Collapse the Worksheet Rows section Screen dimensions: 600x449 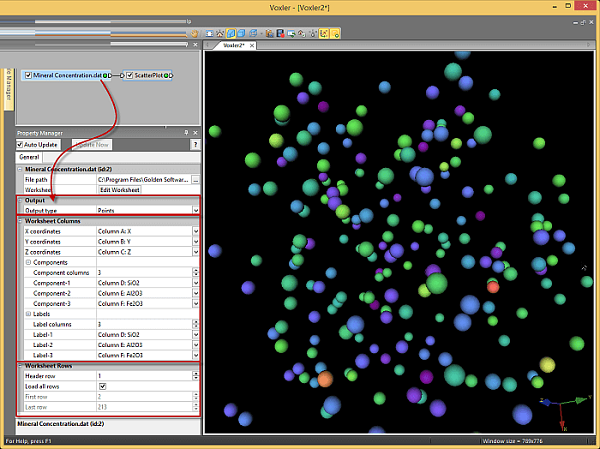tap(20, 366)
